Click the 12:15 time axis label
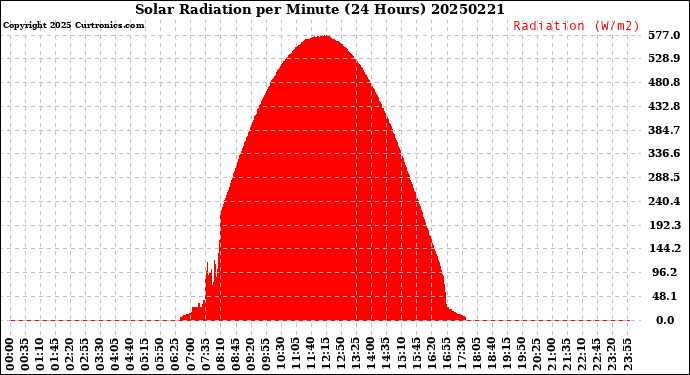Viewport: 690px width, 375px height. point(326,355)
